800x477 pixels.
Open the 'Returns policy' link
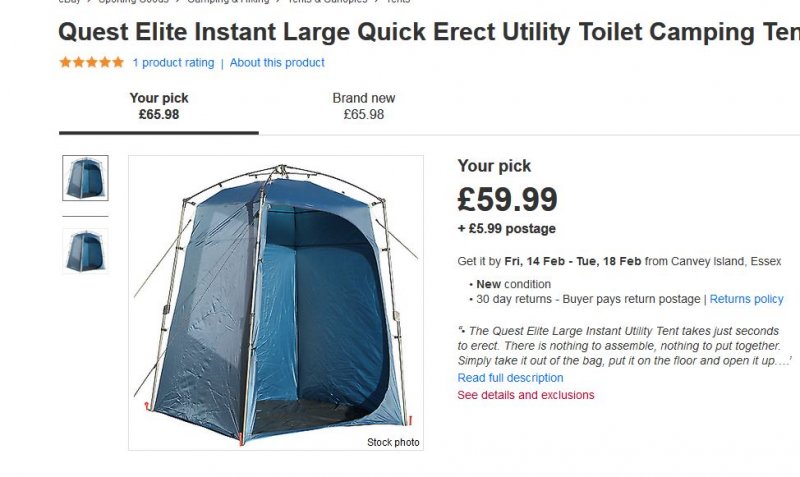(746, 299)
